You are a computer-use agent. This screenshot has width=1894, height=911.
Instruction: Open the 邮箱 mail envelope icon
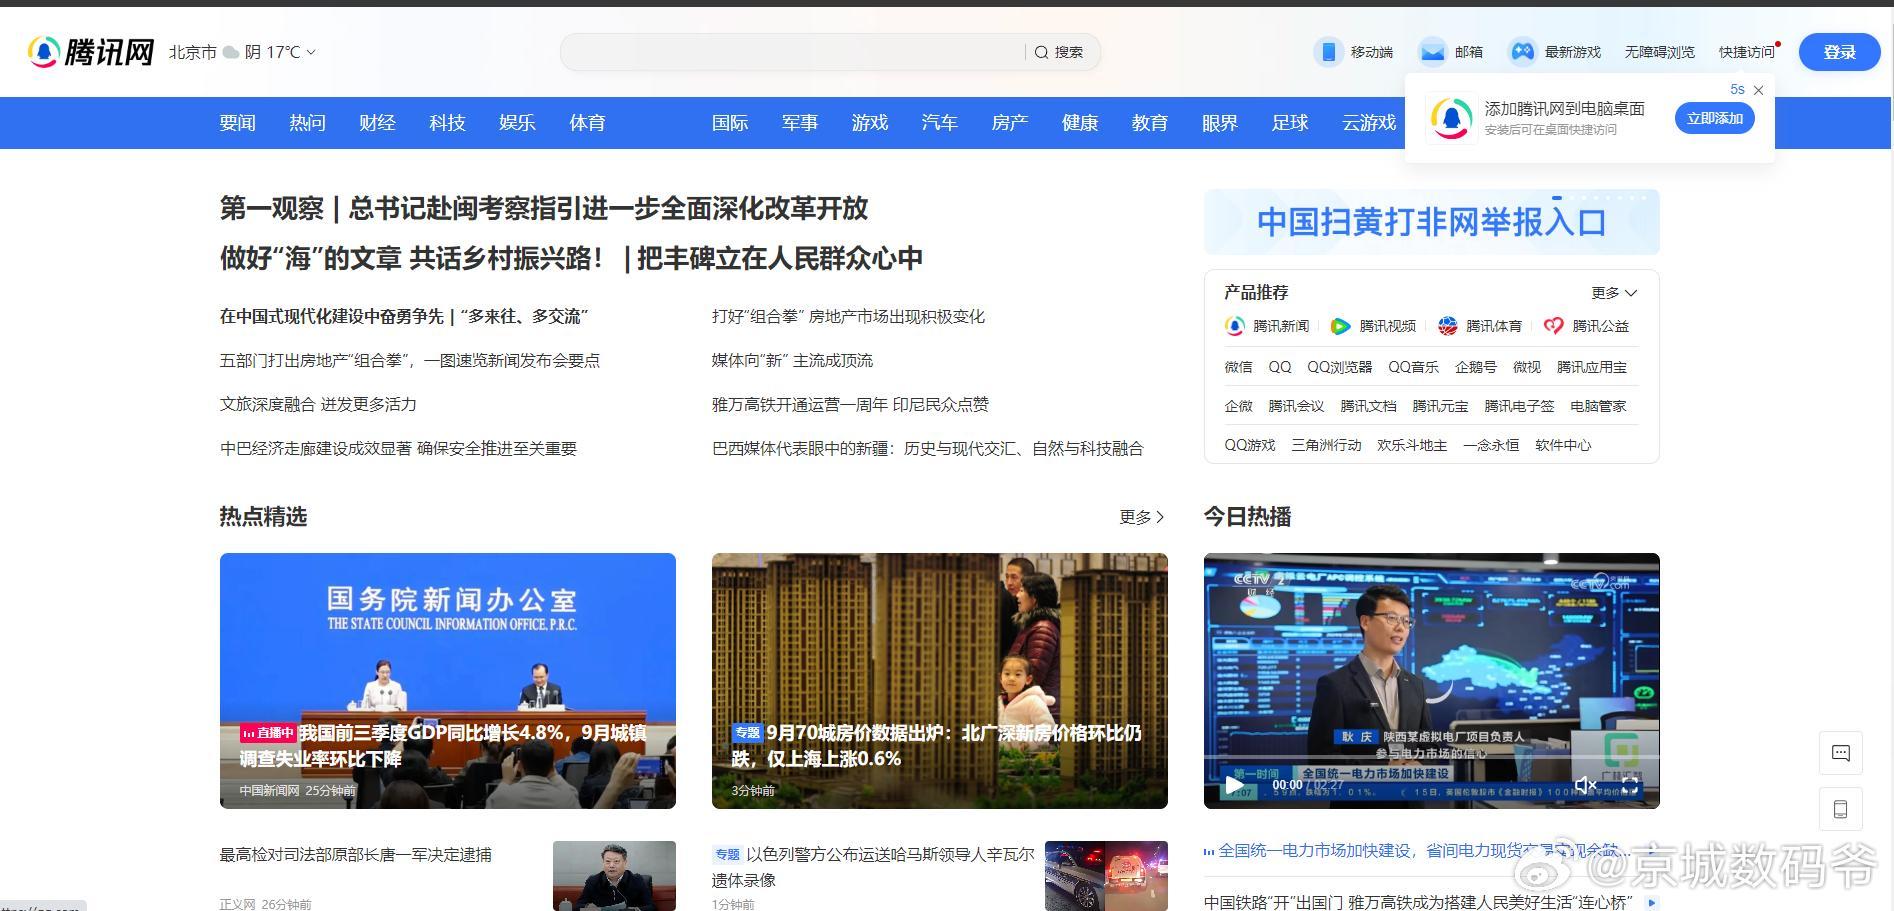point(1432,52)
